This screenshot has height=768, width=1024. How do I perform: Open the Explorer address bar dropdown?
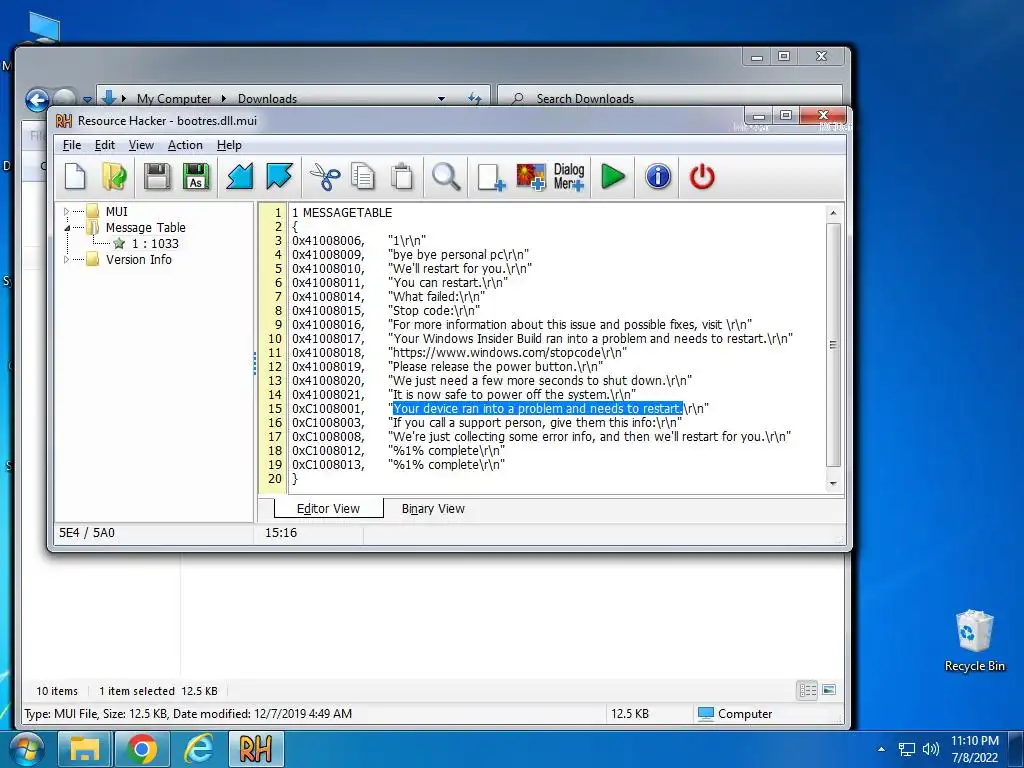click(x=441, y=99)
